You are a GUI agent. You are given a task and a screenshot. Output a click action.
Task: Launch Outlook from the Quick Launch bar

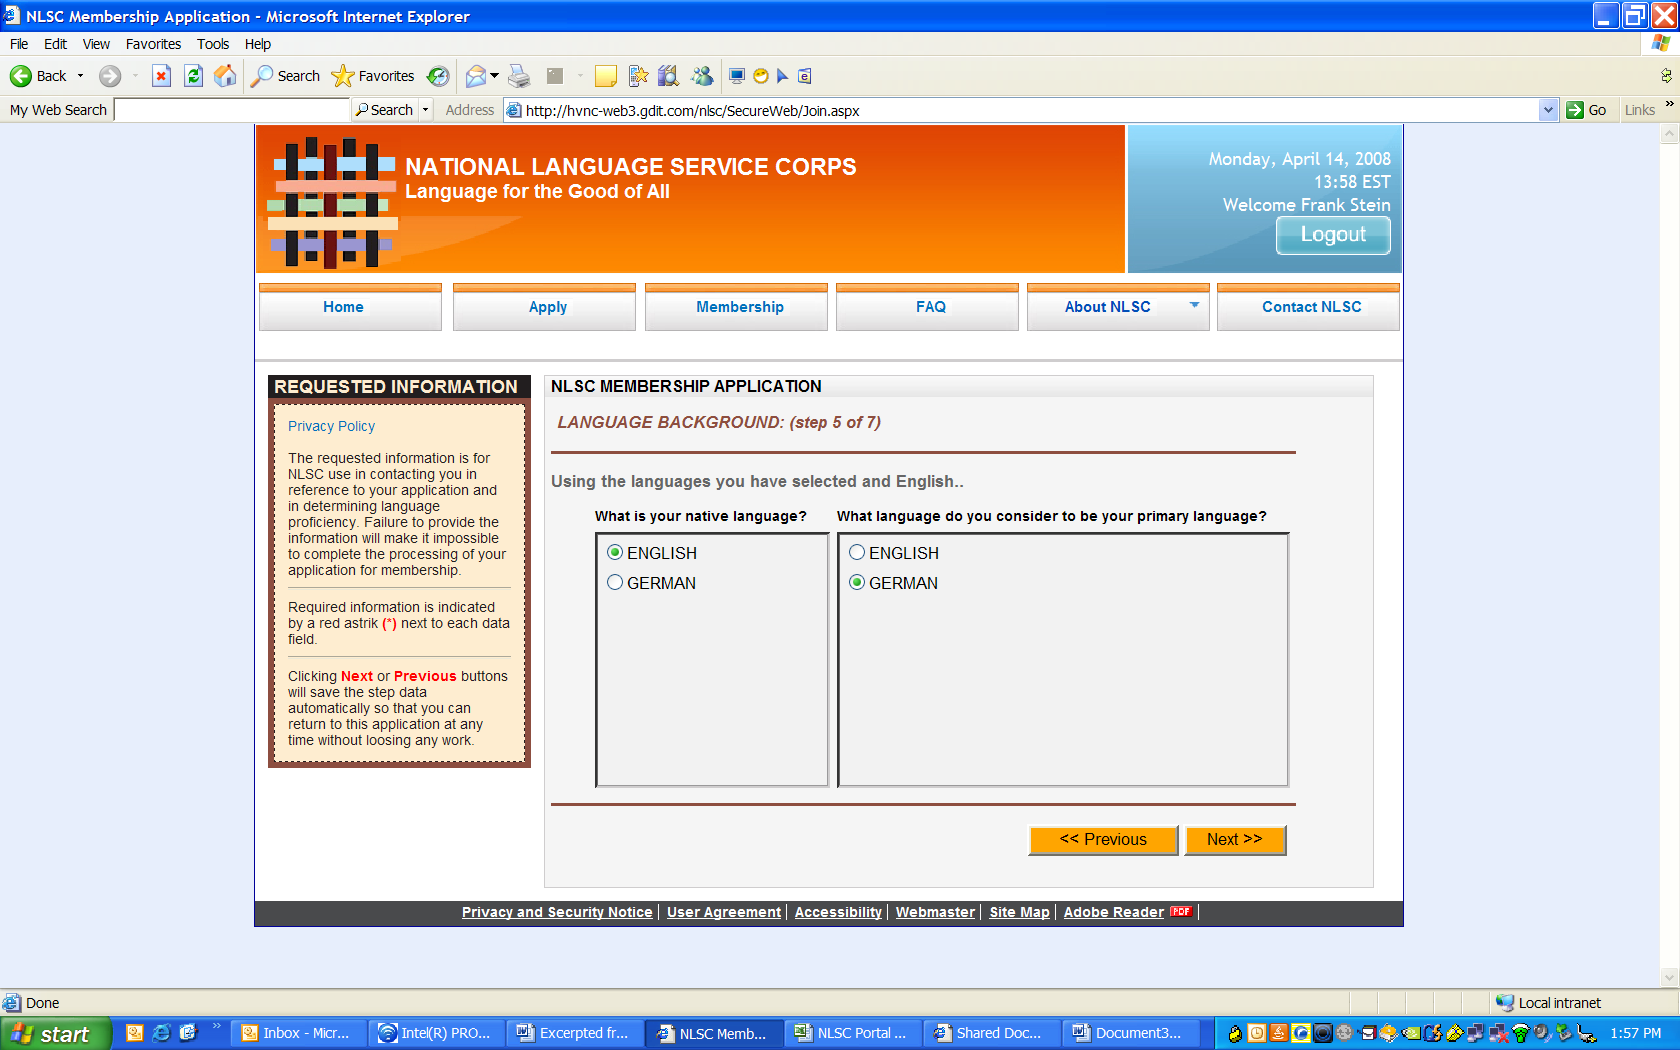pyautogui.click(x=134, y=1033)
